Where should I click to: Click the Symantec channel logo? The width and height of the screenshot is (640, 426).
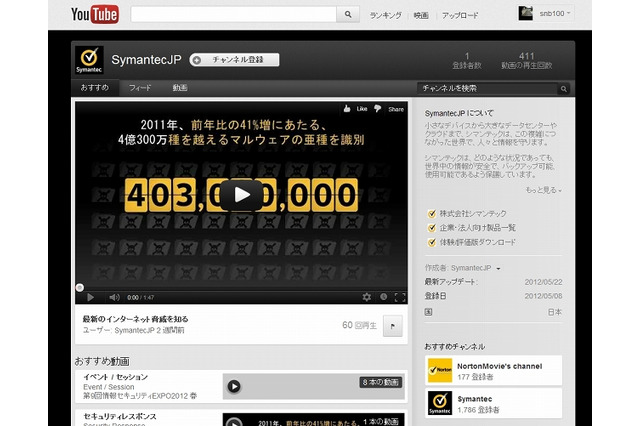click(89, 60)
